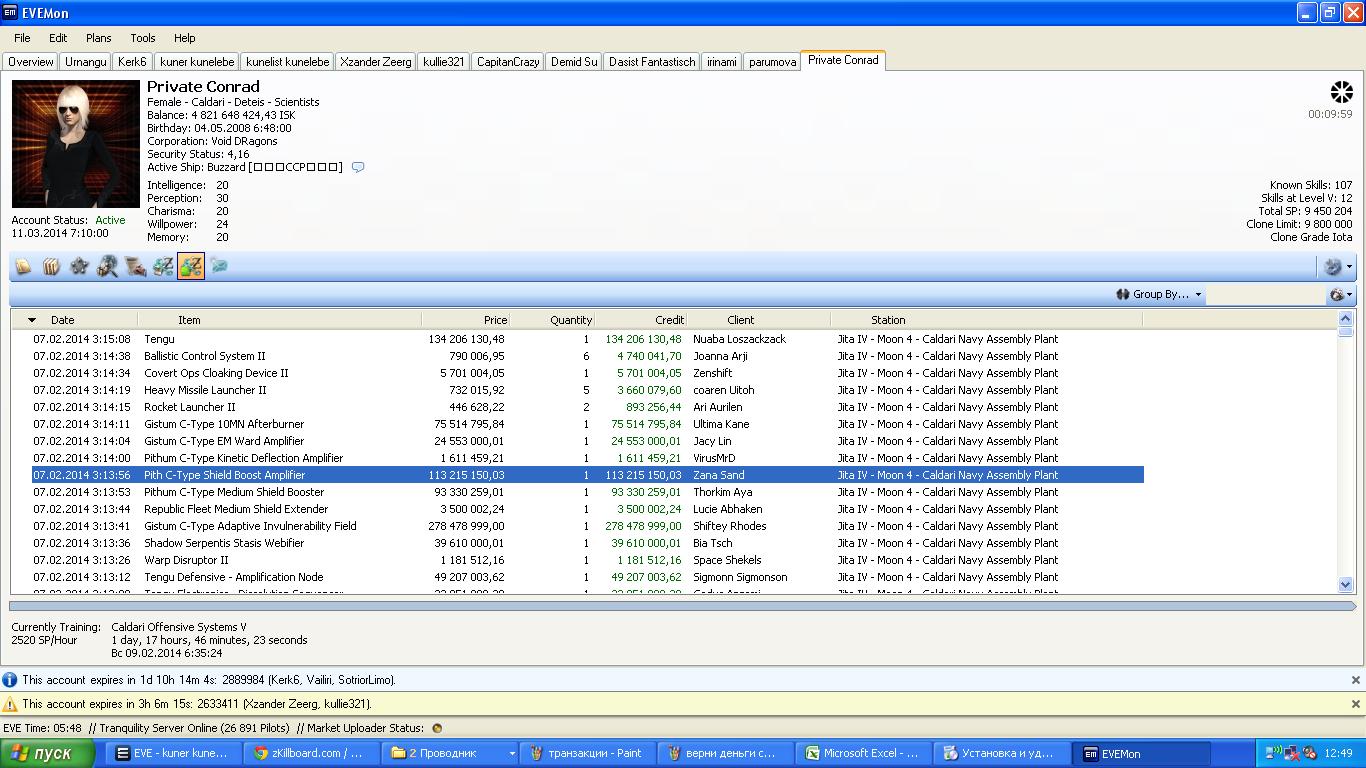Open the EVE Mail messages icon
Screen dimensions: 1366x768
click(219, 266)
